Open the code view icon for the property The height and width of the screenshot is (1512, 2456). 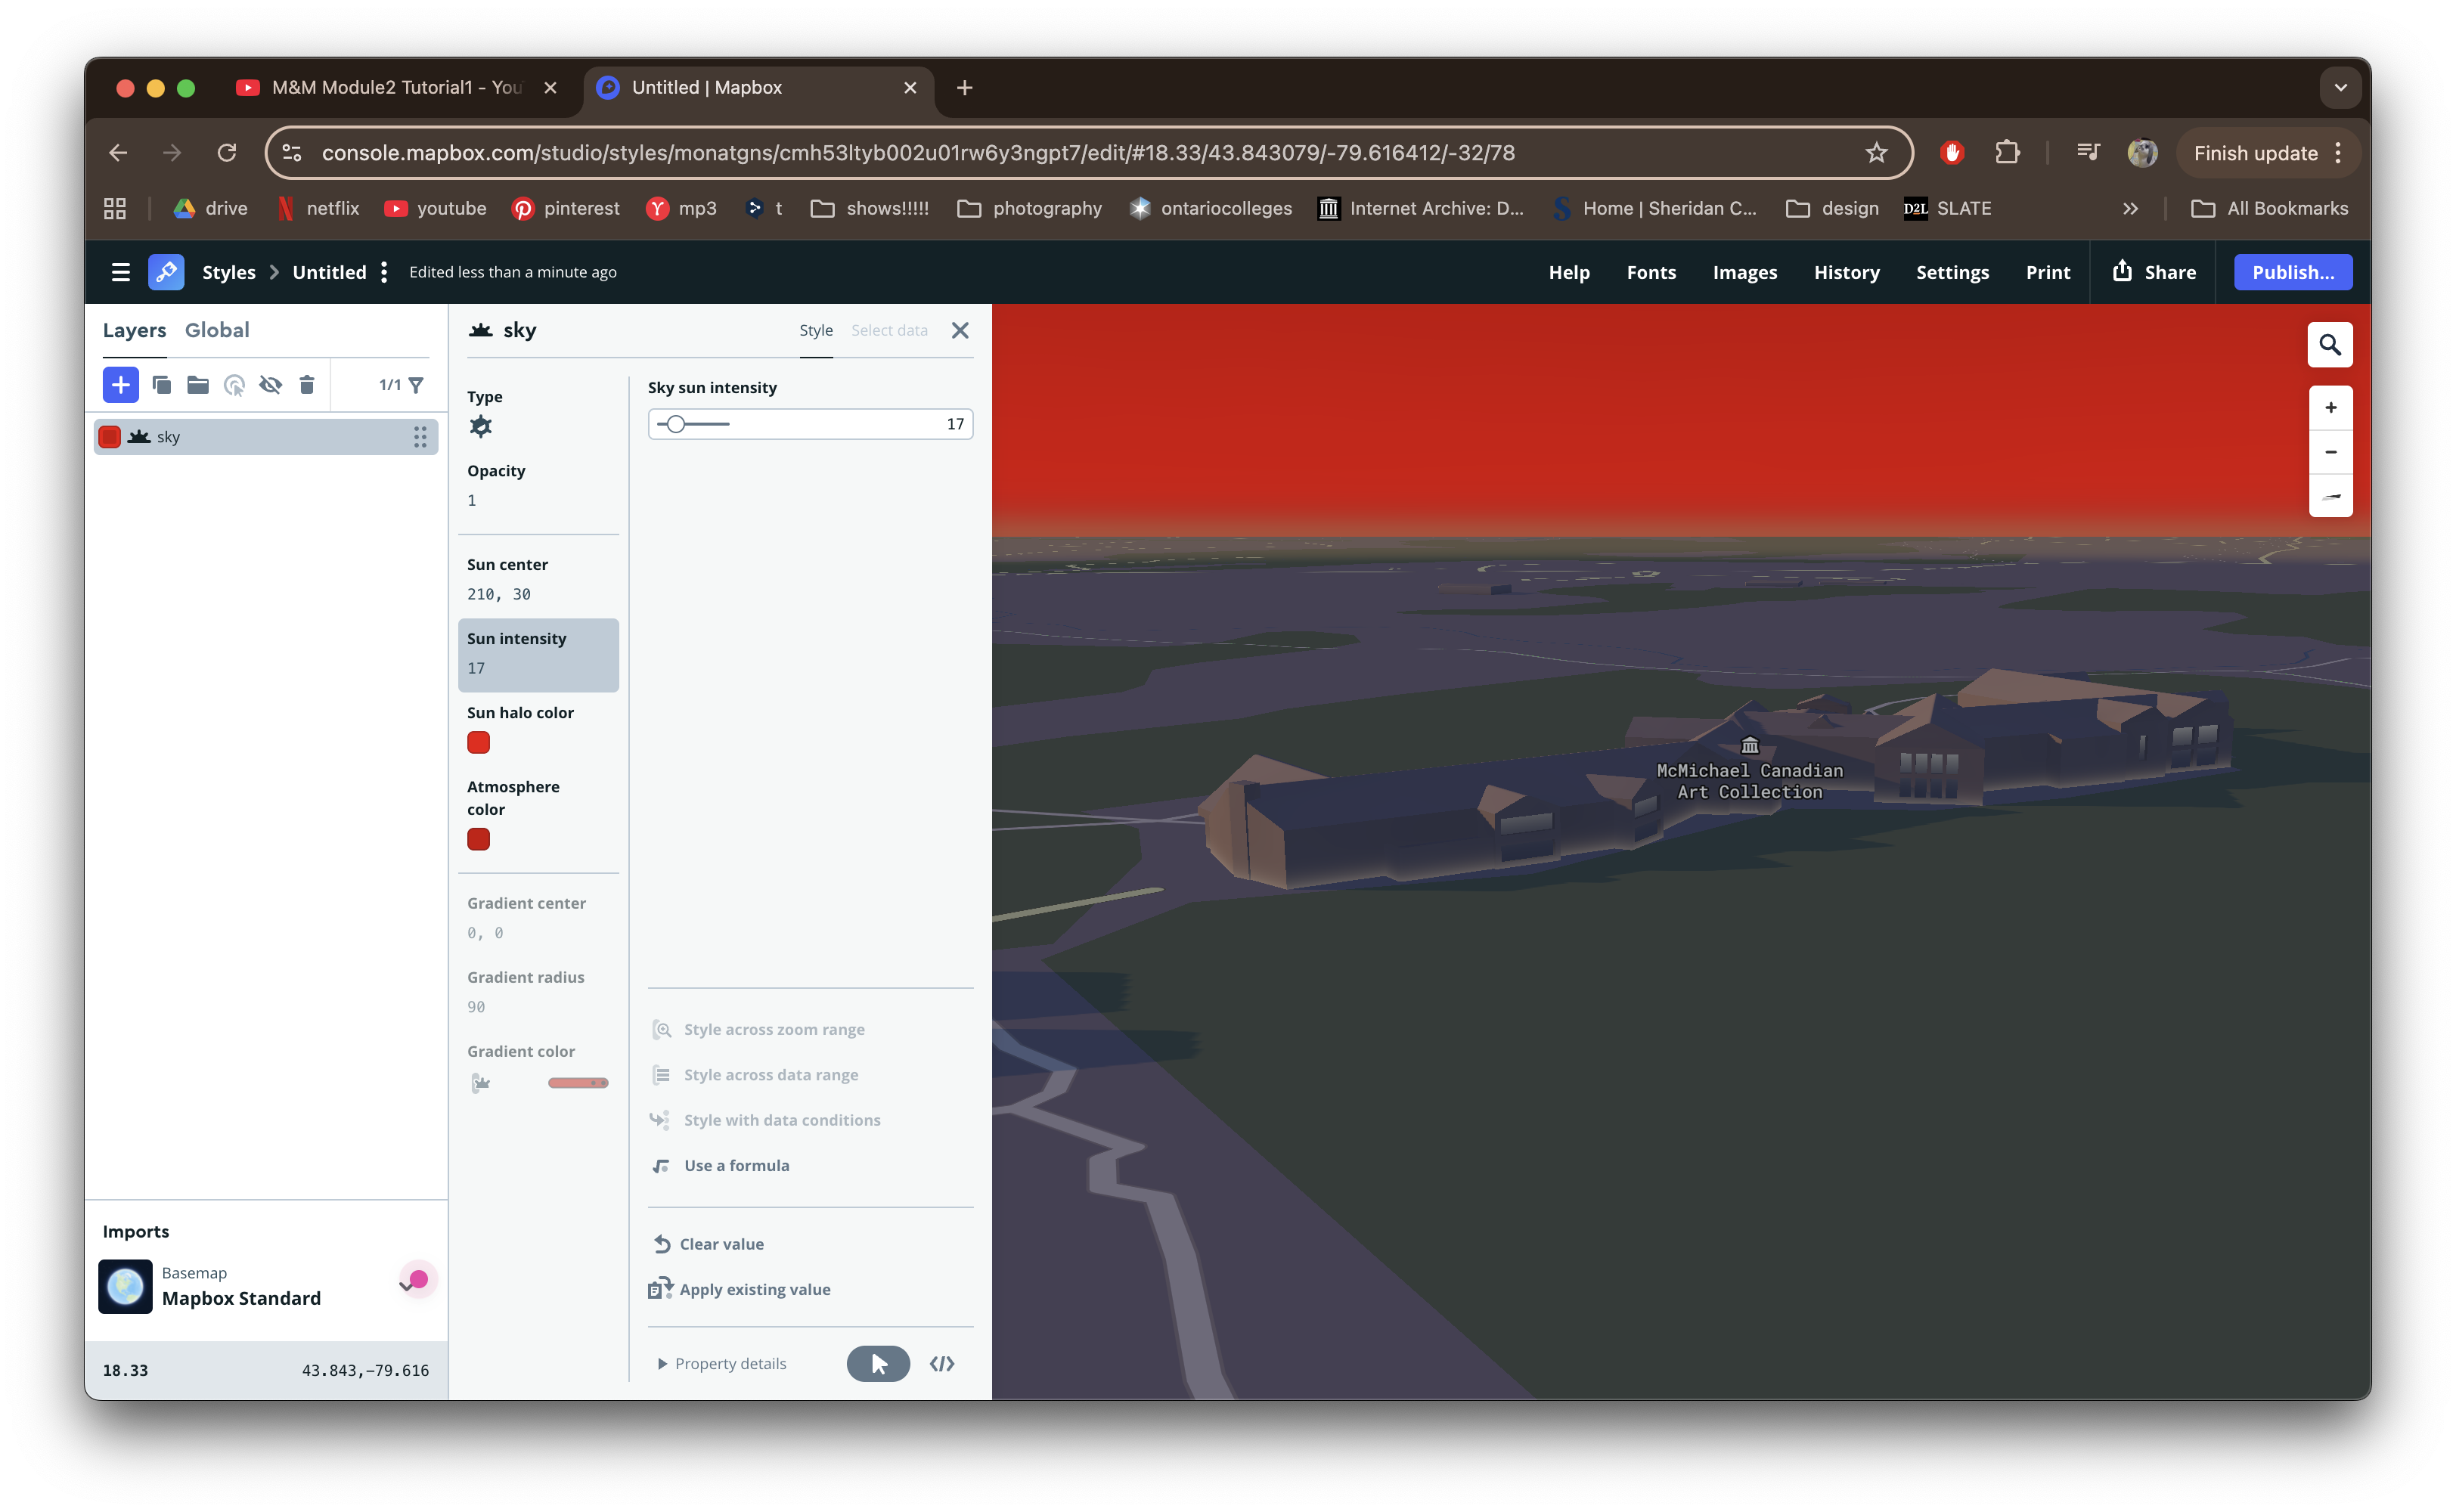pos(941,1363)
